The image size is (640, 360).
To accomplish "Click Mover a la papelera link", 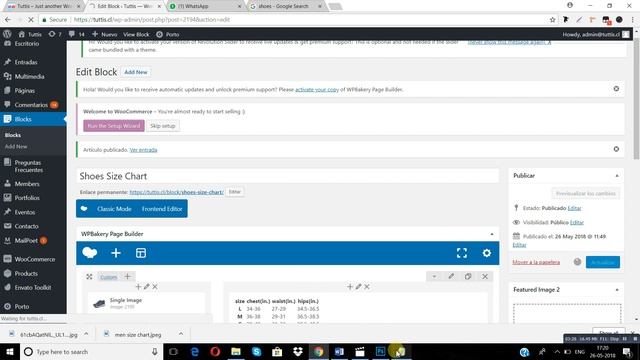I will tap(536, 262).
